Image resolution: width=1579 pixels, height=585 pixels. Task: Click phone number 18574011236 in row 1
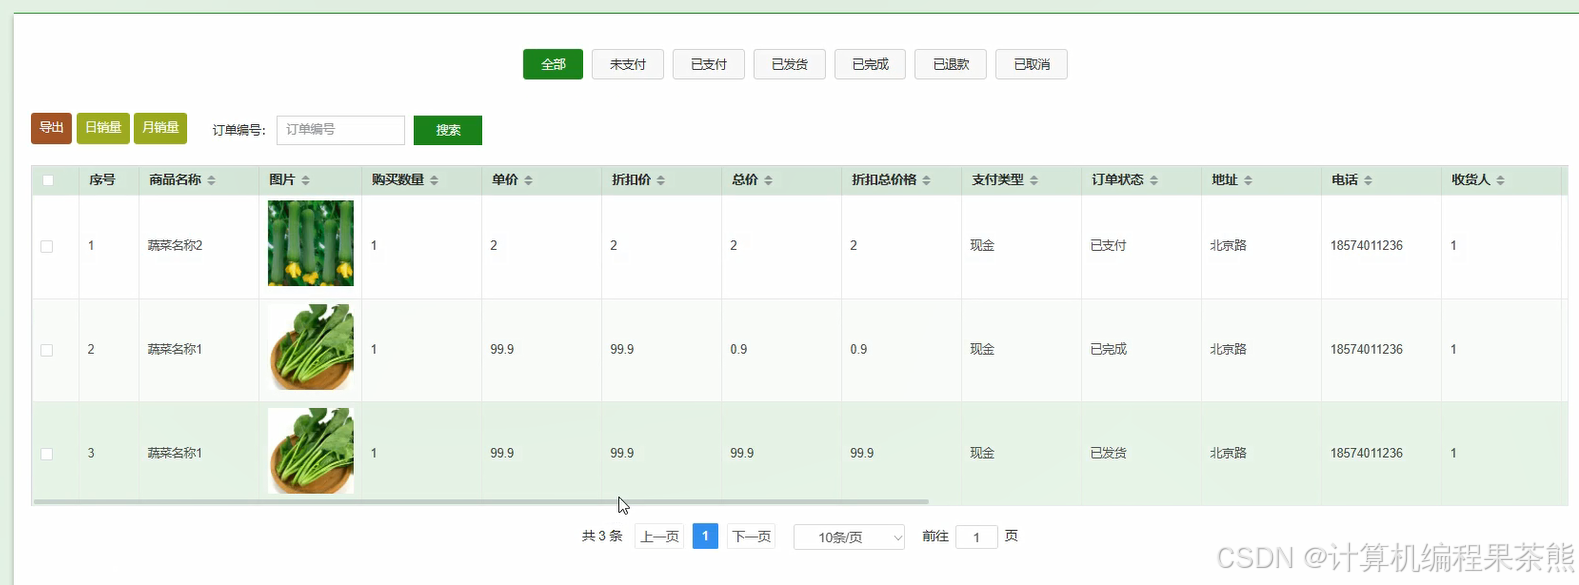pyautogui.click(x=1366, y=246)
